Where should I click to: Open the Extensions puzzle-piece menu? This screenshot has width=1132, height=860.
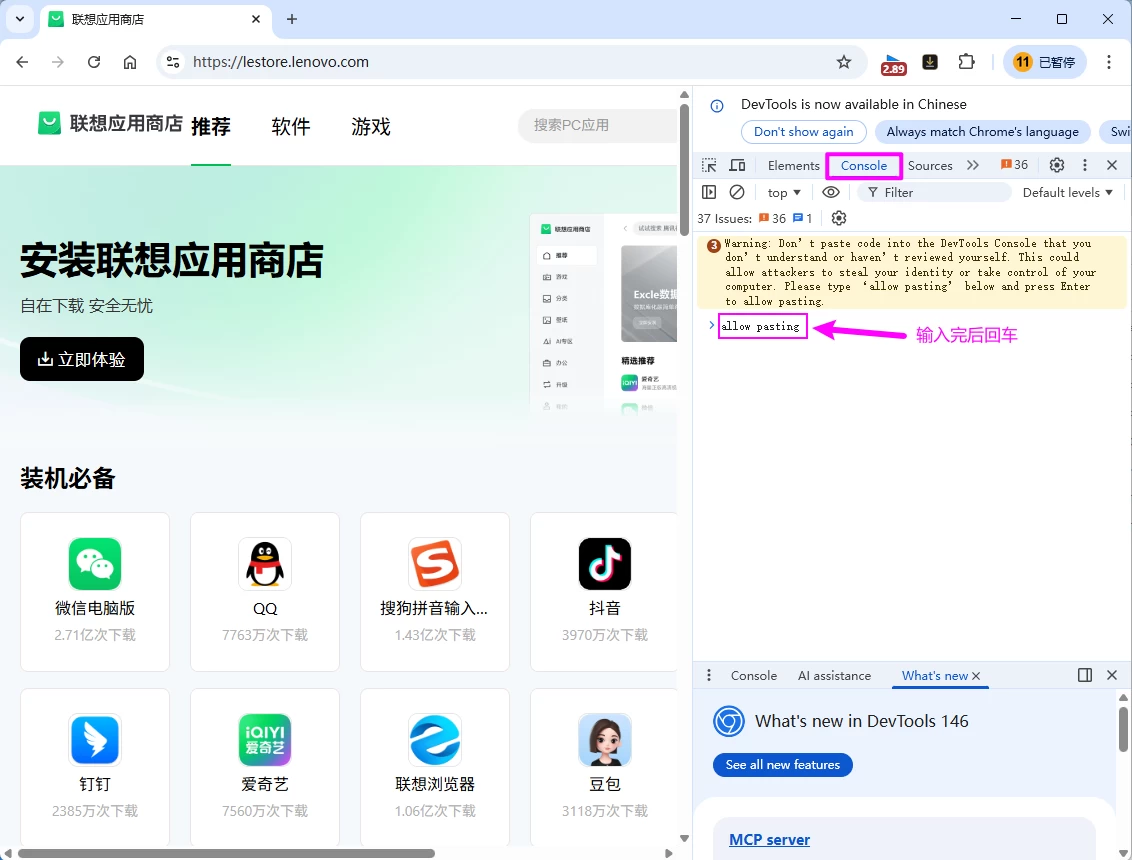[966, 62]
